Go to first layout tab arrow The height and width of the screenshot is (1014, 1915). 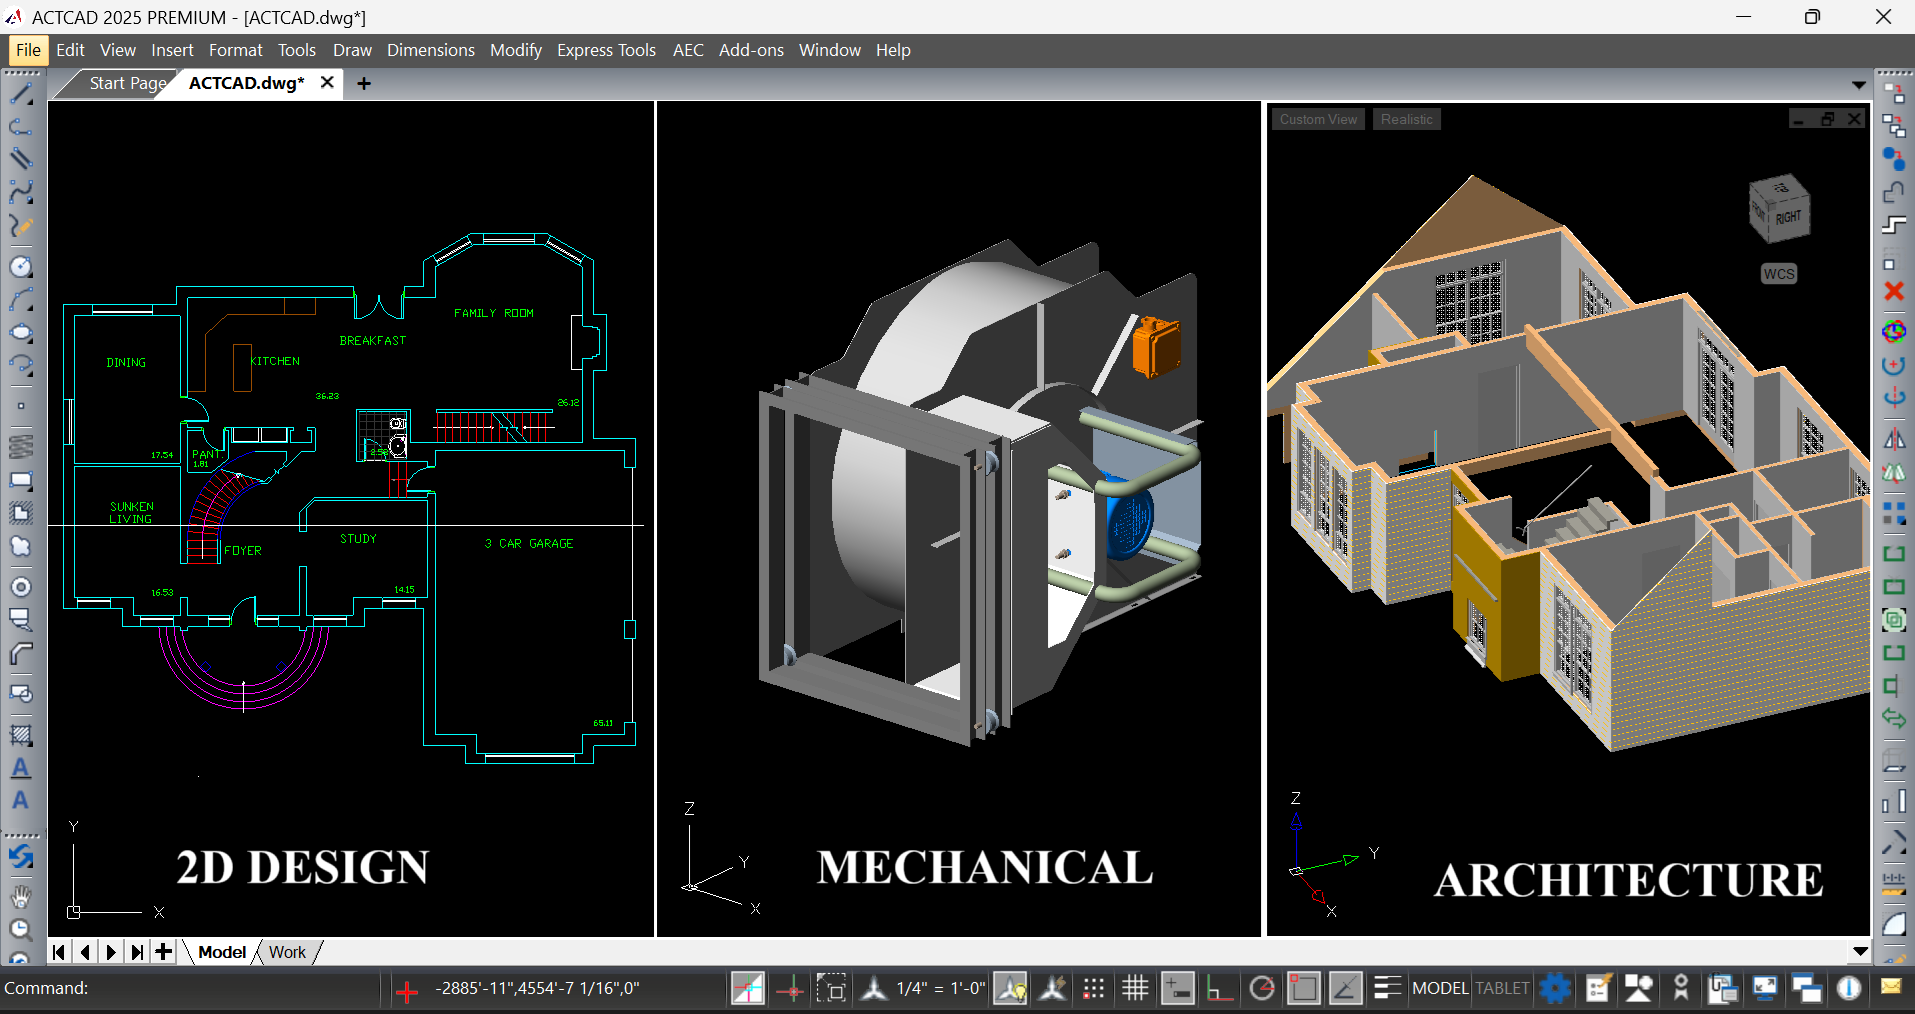[59, 952]
